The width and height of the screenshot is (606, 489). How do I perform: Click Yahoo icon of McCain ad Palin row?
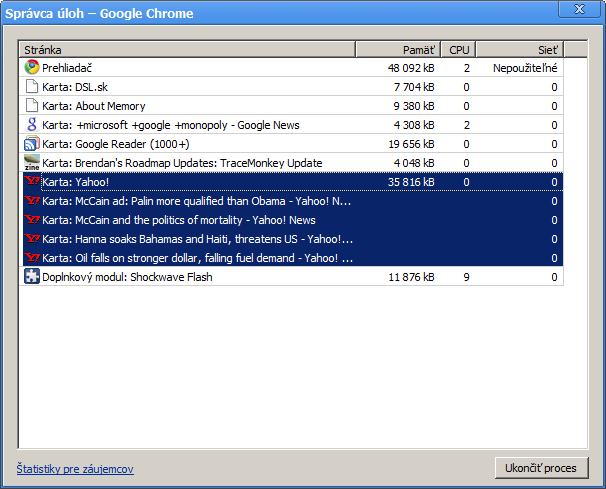coord(32,200)
